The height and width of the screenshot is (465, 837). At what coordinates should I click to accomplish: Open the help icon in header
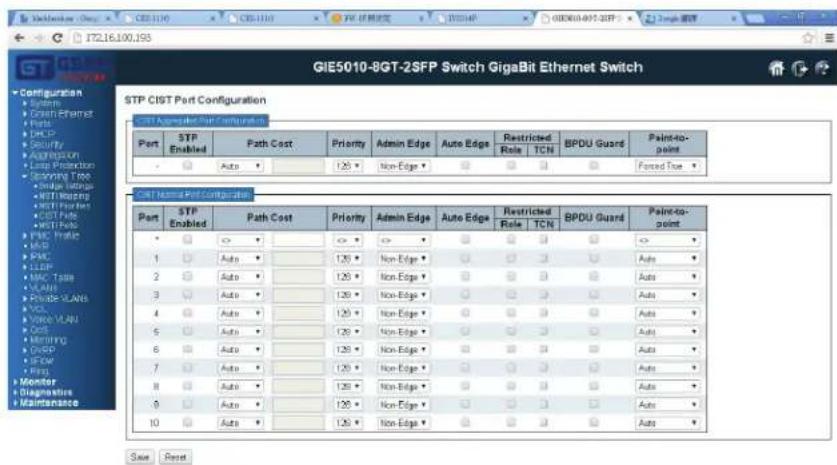[822, 68]
